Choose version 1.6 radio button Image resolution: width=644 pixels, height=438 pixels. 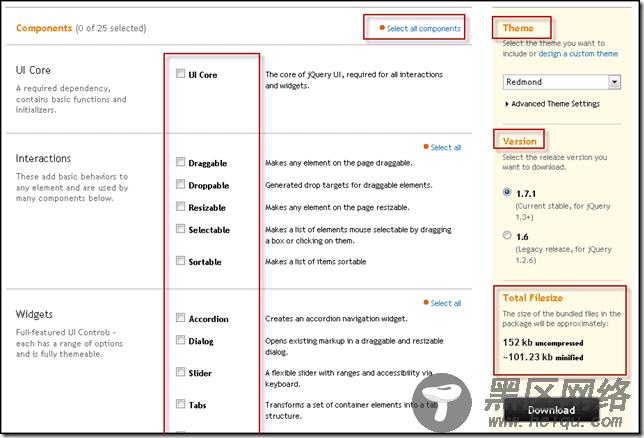coord(507,235)
